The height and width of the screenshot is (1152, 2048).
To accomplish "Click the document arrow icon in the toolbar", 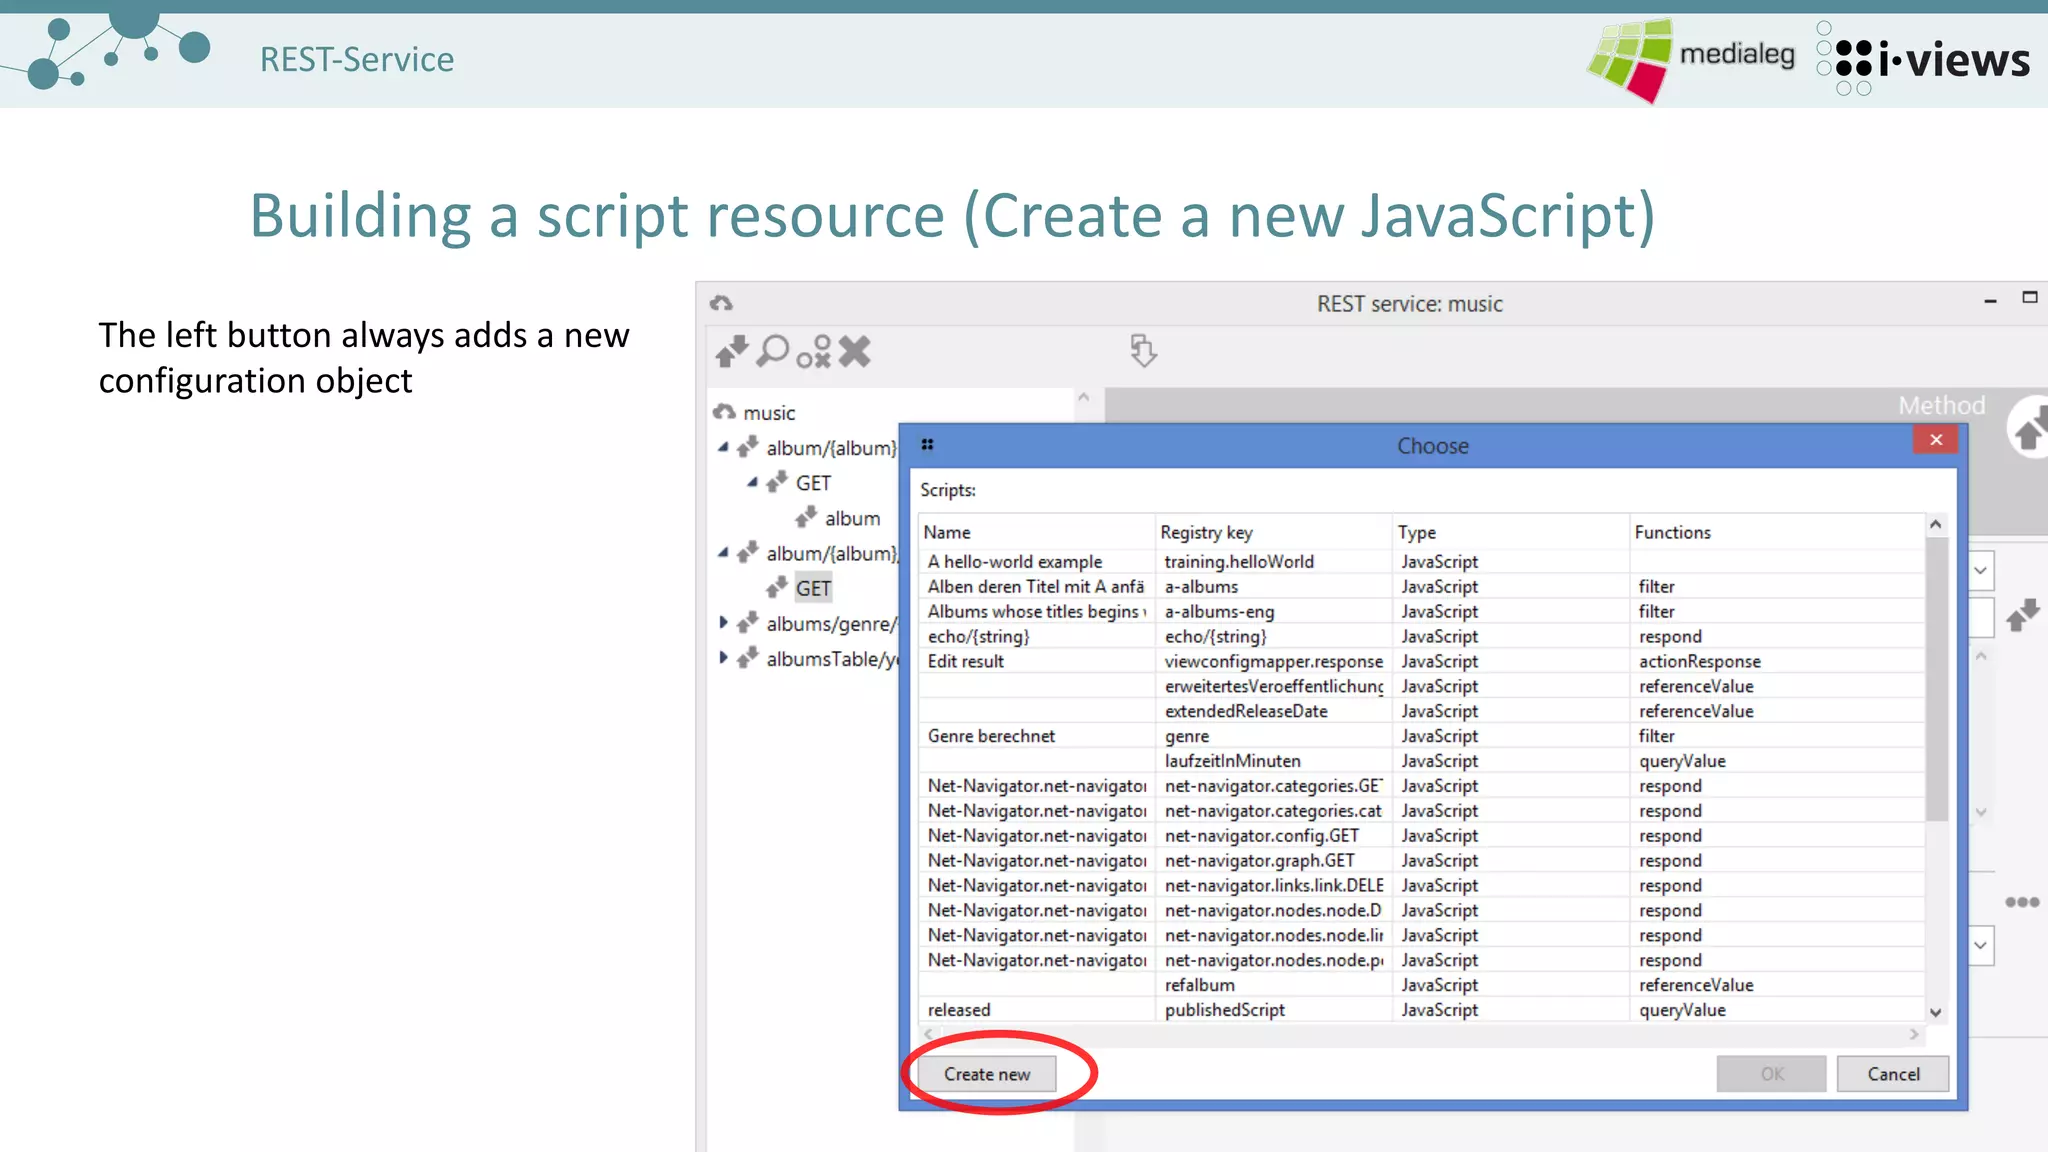I will [x=1143, y=351].
